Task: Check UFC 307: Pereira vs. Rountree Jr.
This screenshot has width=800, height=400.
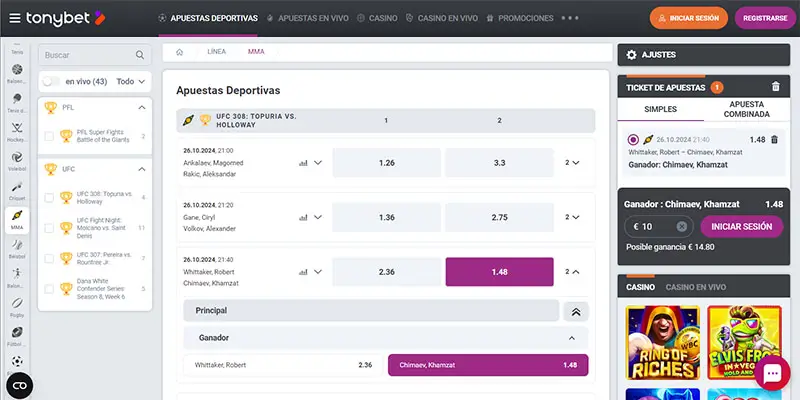Action: pos(49,259)
